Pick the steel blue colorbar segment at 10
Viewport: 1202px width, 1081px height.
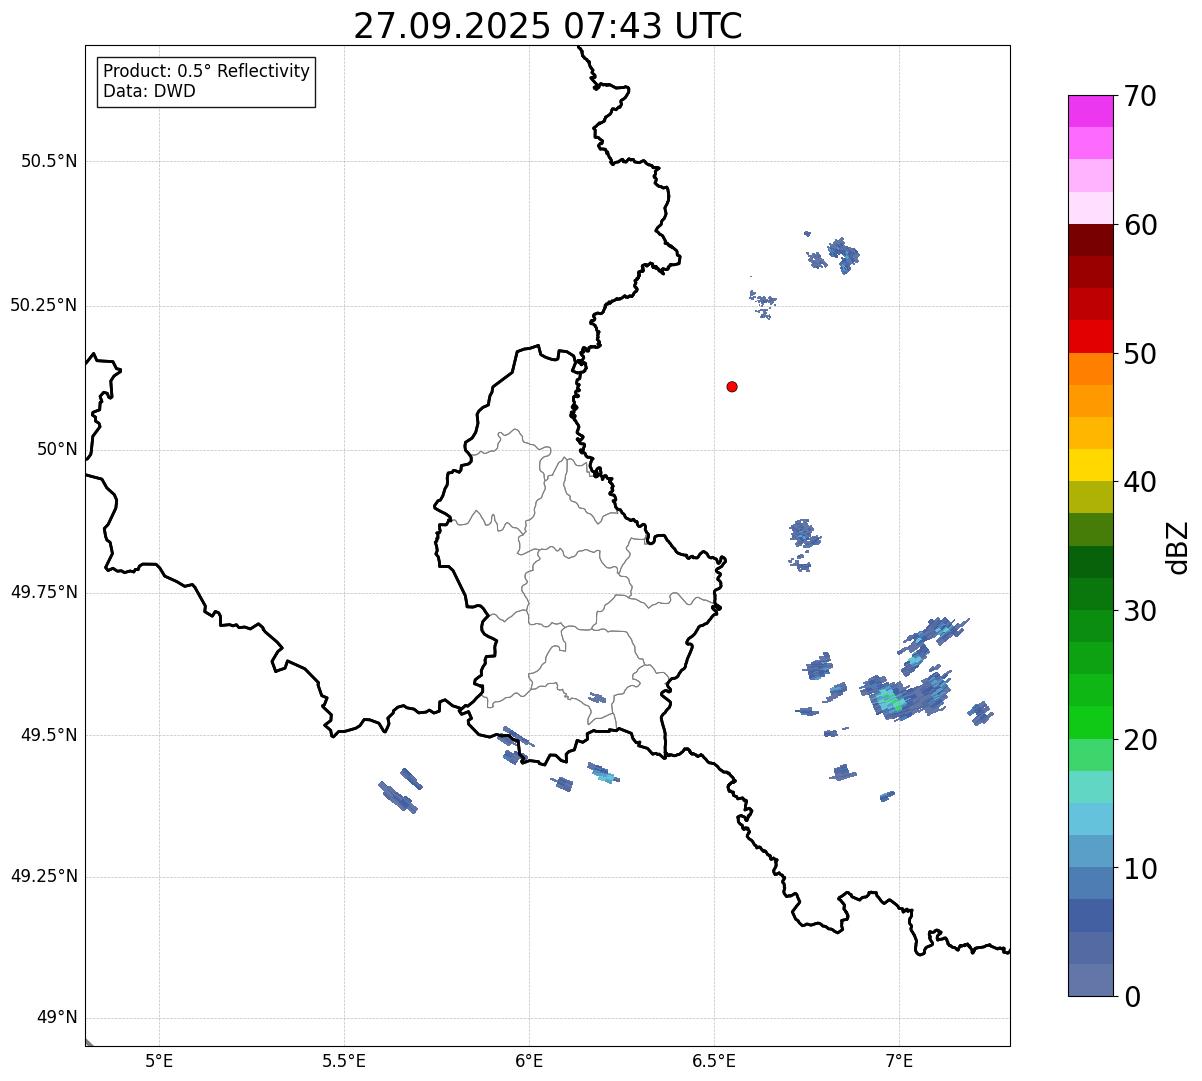tap(1090, 883)
